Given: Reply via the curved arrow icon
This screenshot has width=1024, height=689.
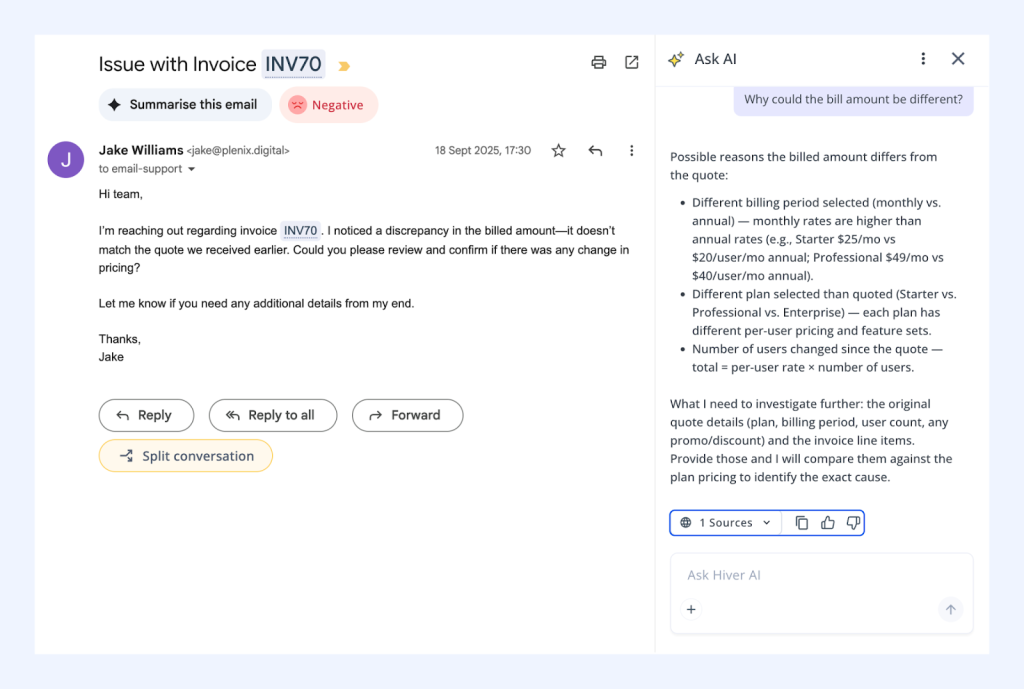Looking at the screenshot, I should coord(595,150).
